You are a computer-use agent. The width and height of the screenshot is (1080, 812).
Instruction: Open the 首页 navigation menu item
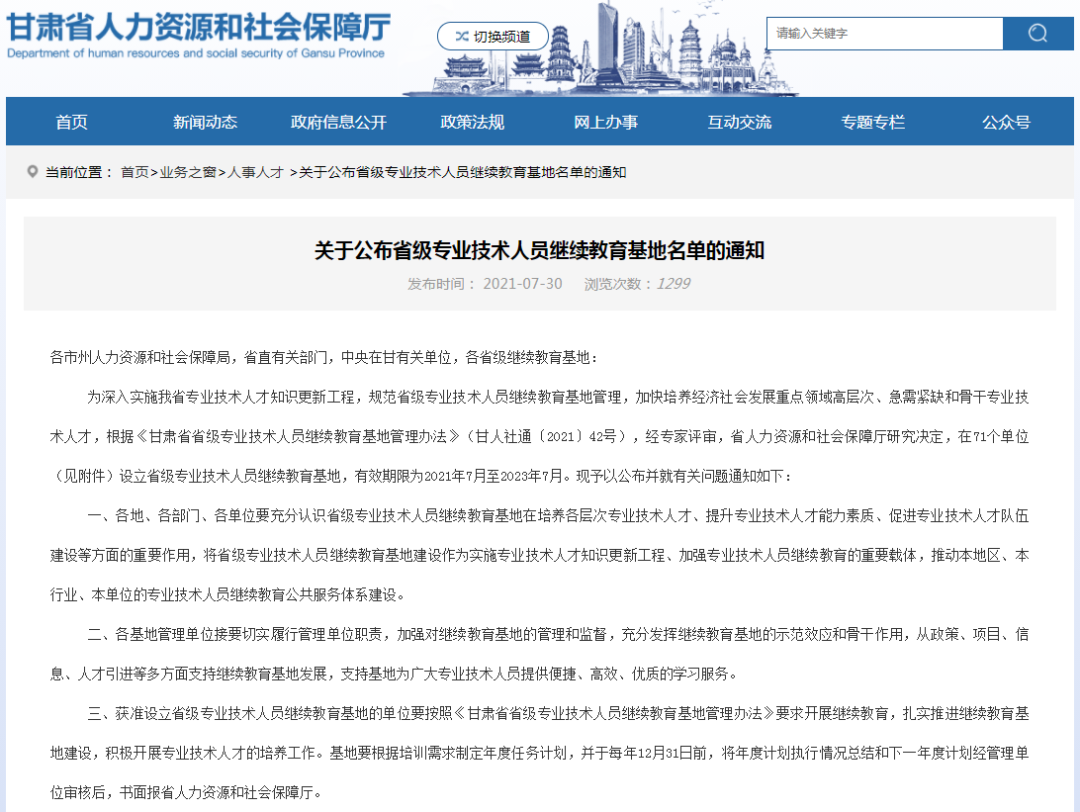tap(71, 122)
